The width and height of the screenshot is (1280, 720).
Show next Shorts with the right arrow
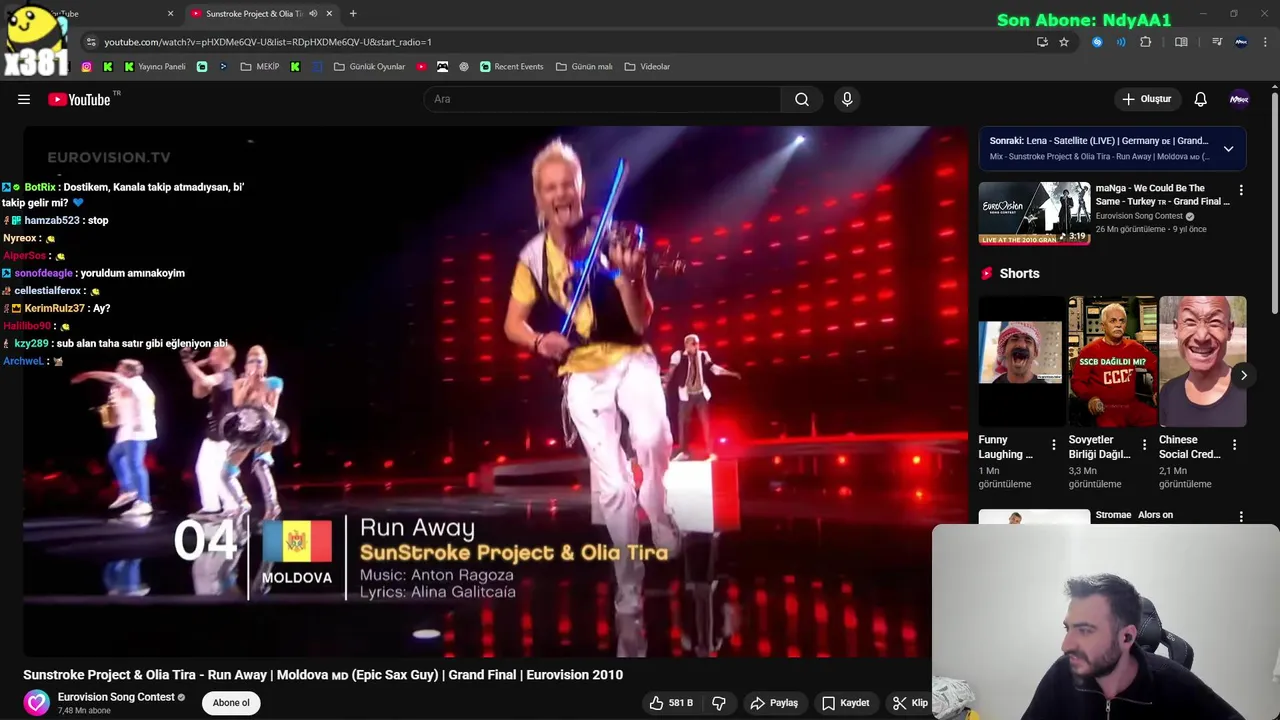1243,375
